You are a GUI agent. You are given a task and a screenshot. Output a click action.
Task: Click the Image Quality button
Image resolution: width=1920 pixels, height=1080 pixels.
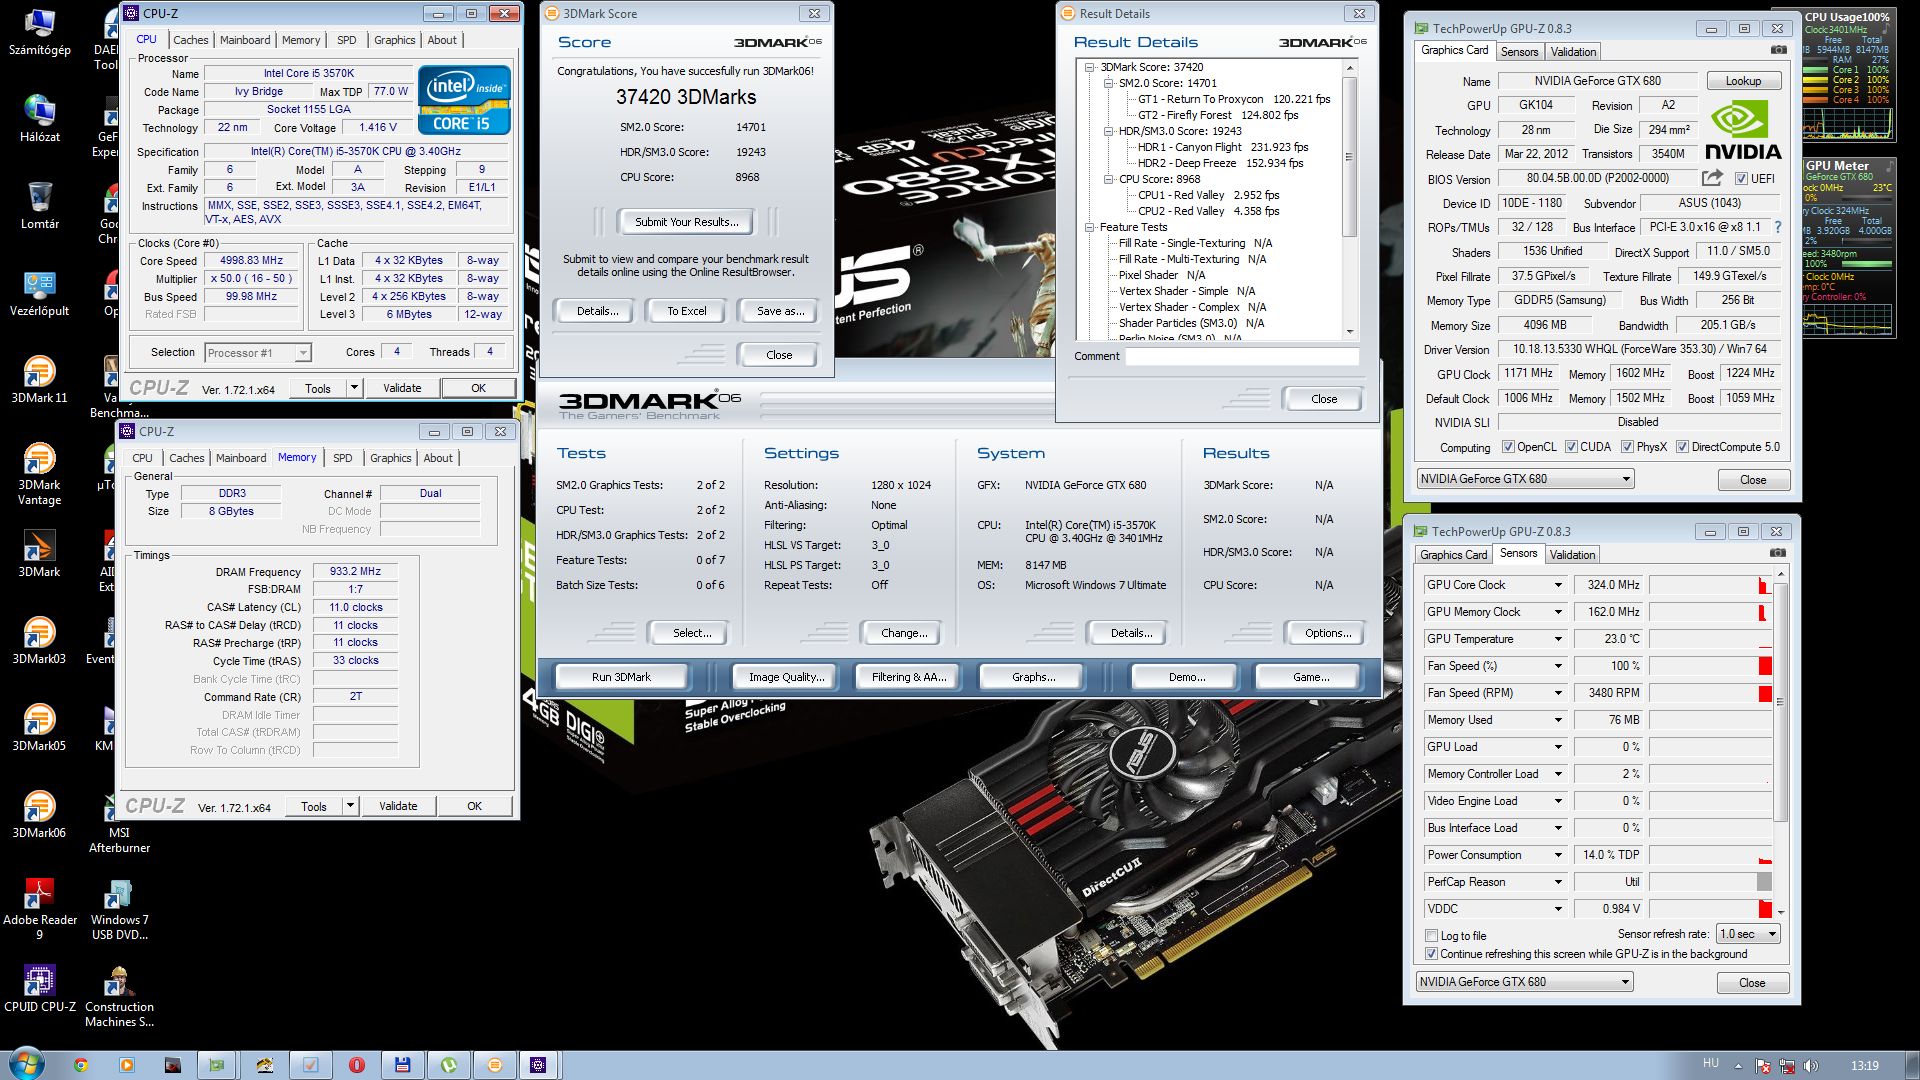(786, 677)
